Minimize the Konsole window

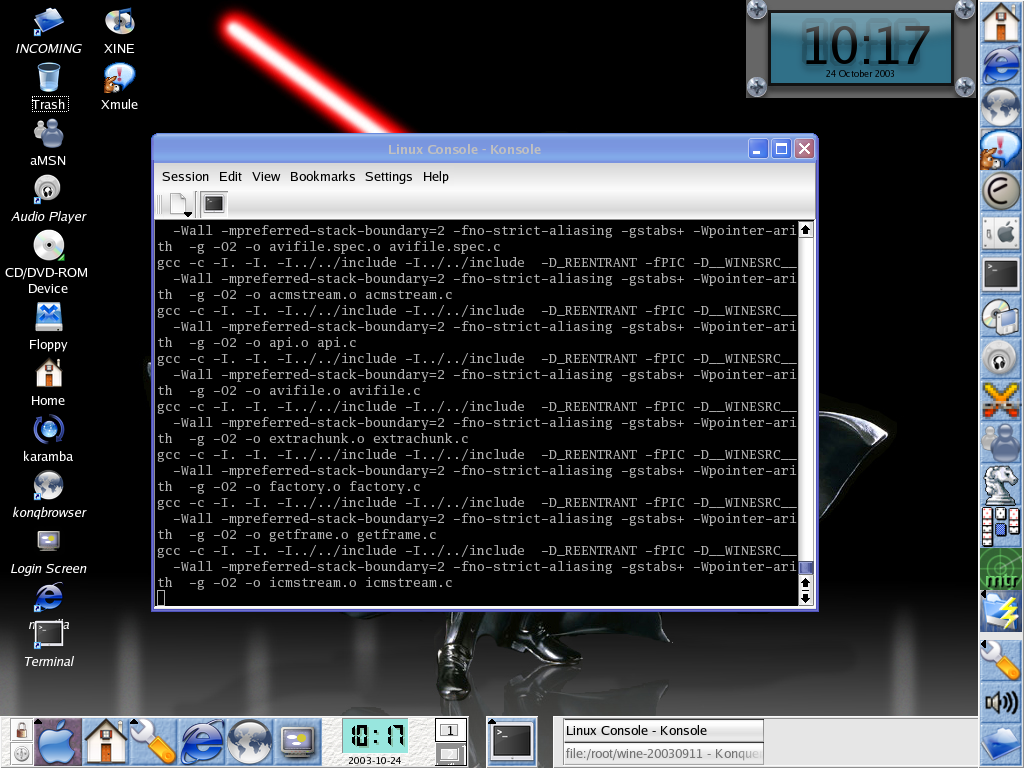[758, 149]
